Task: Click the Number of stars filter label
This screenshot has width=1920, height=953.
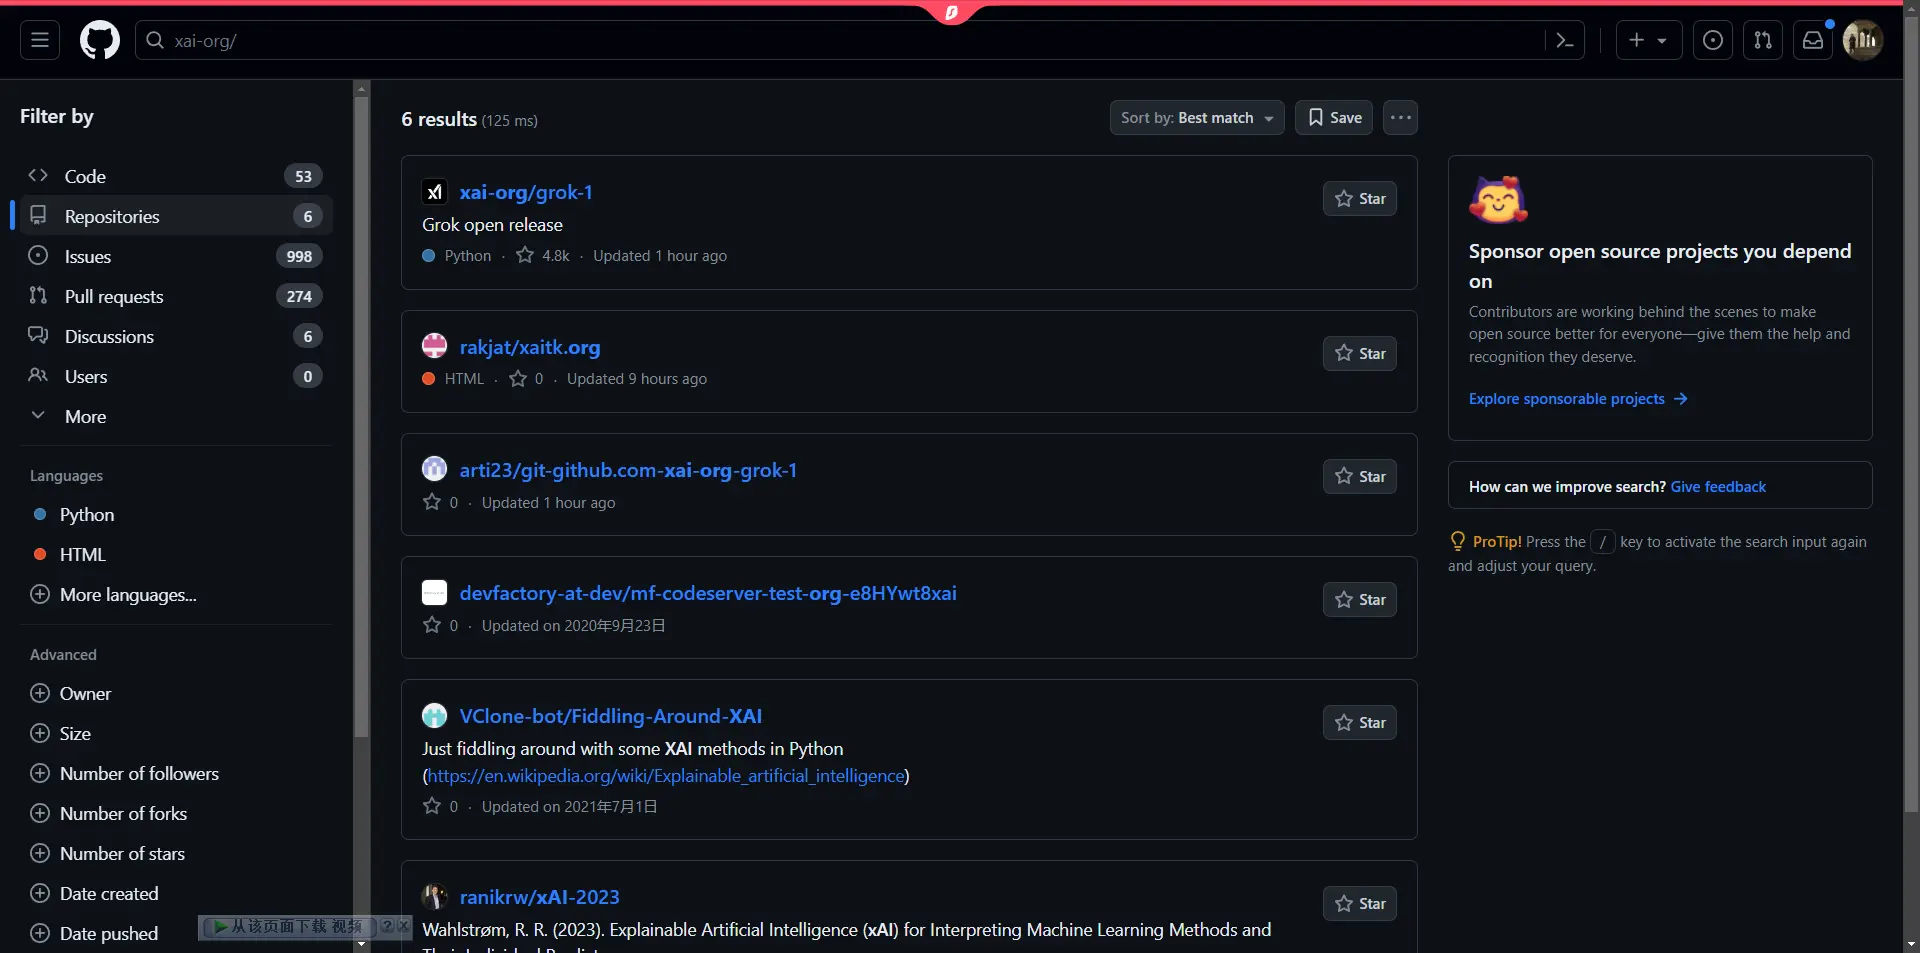Action: point(122,853)
